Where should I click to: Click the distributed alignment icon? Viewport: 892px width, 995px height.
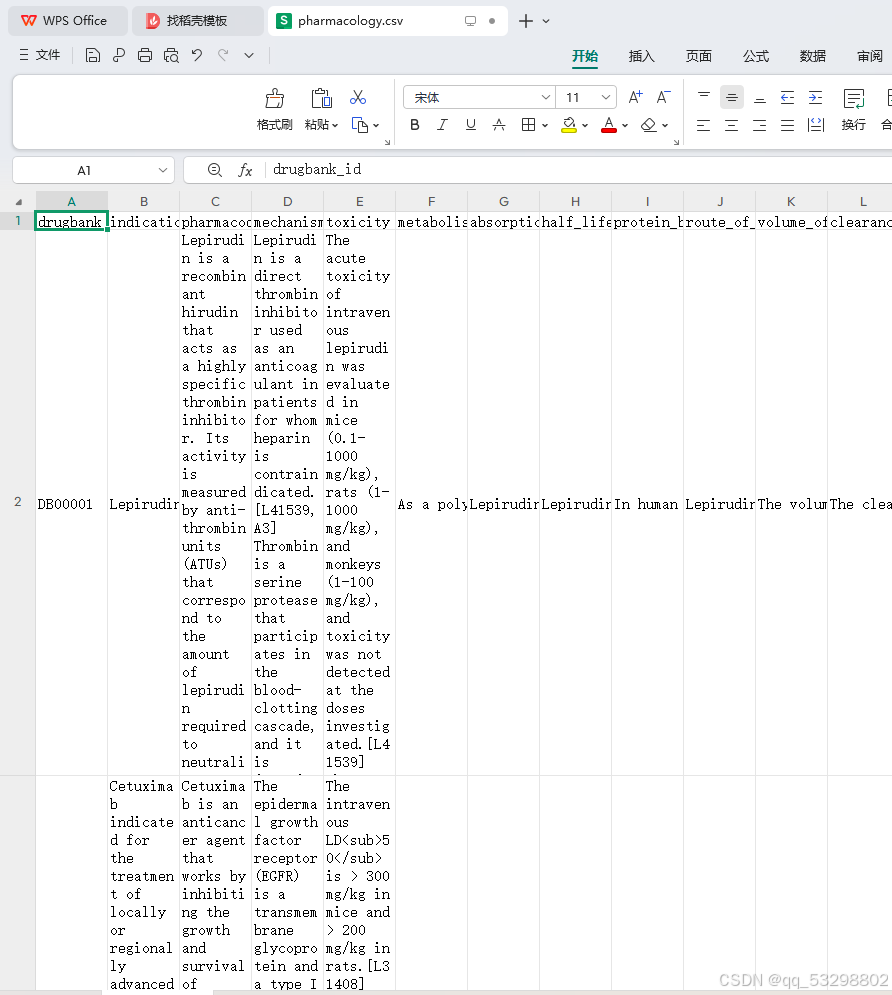815,125
